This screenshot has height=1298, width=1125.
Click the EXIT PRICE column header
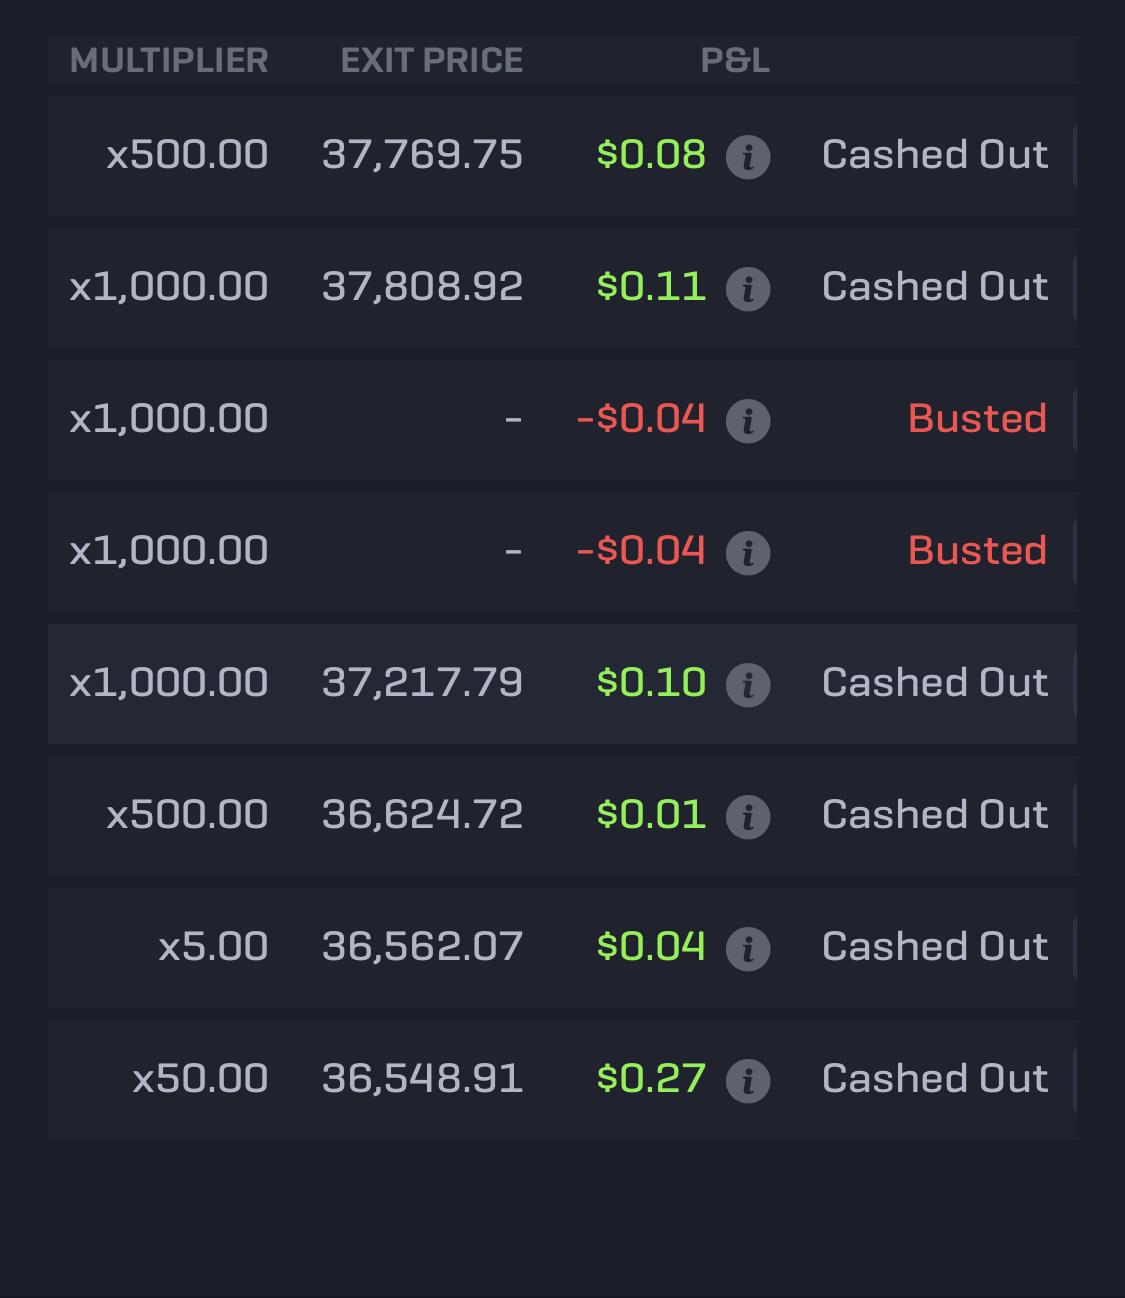(431, 61)
